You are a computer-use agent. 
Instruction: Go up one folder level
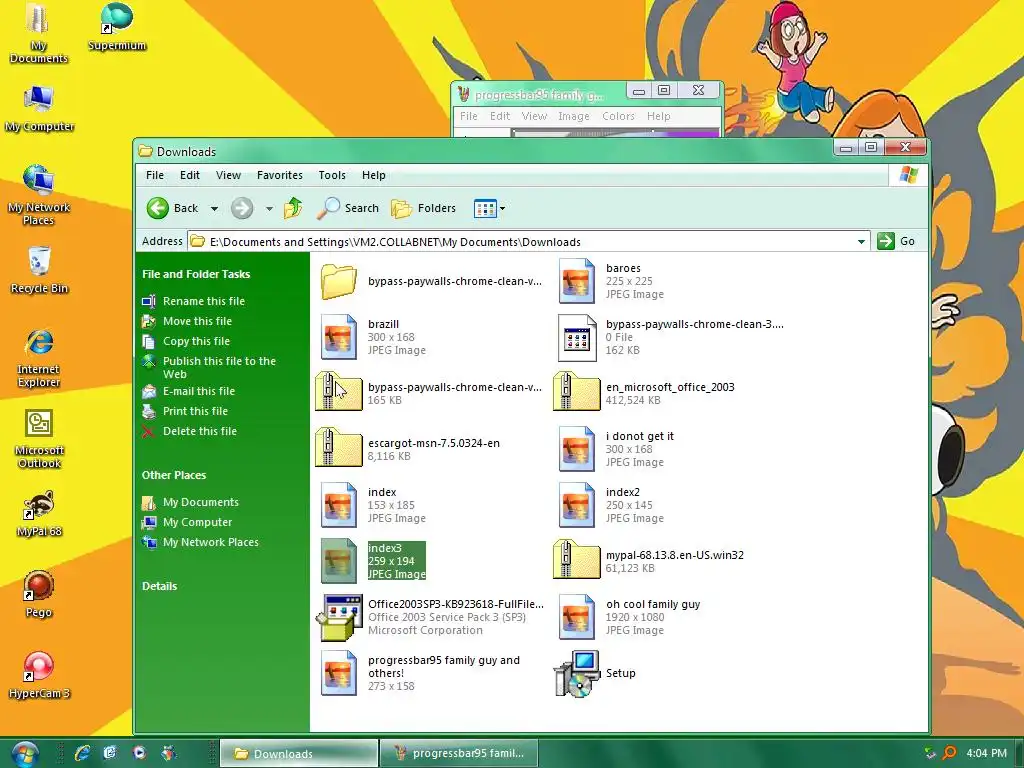tap(293, 208)
